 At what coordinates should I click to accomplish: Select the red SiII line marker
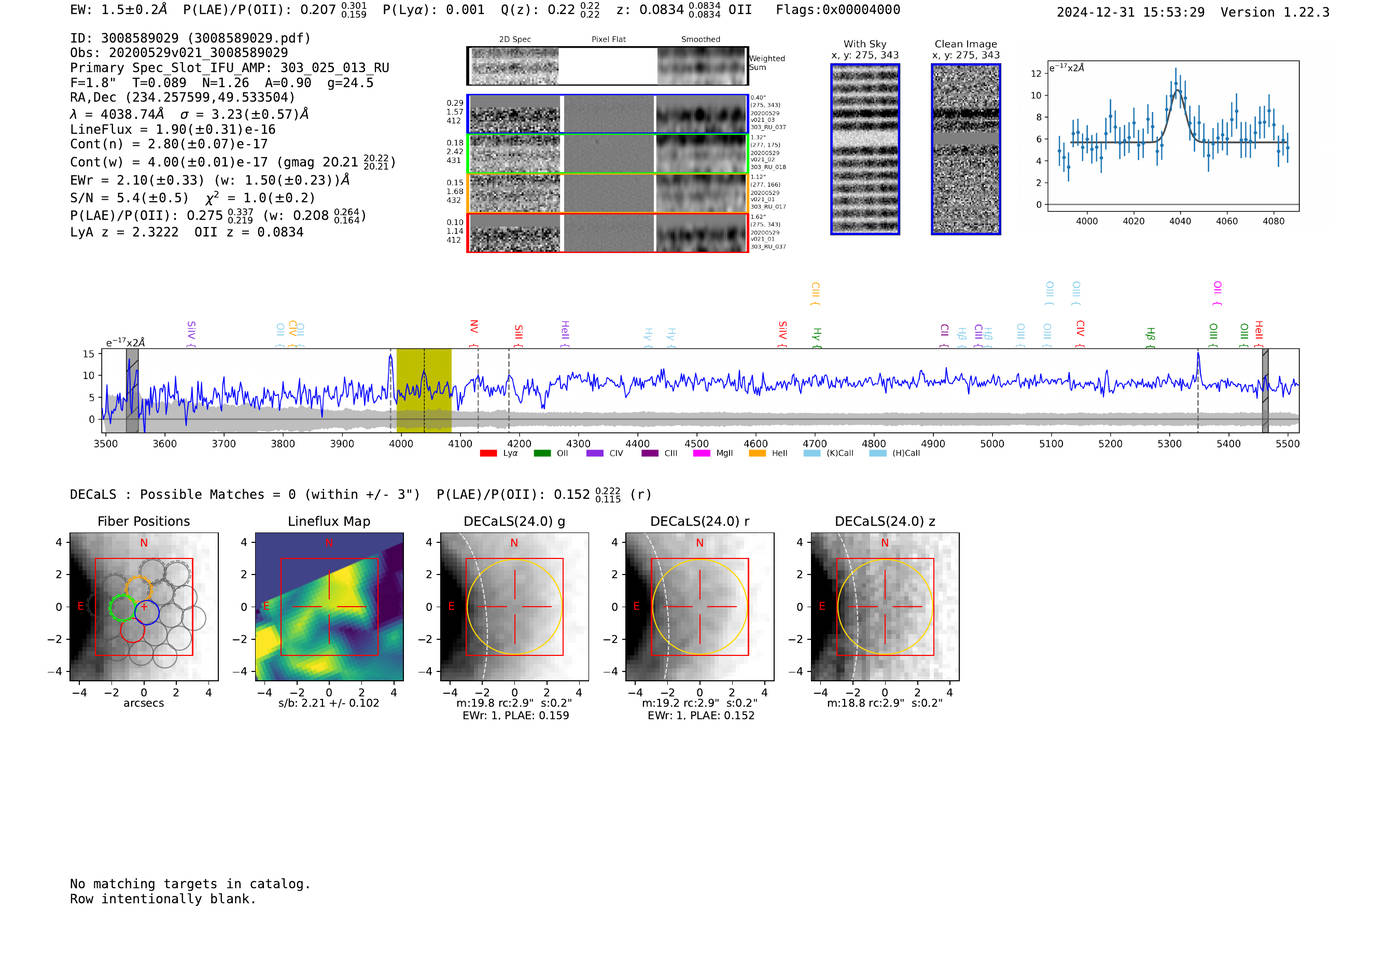(x=518, y=335)
